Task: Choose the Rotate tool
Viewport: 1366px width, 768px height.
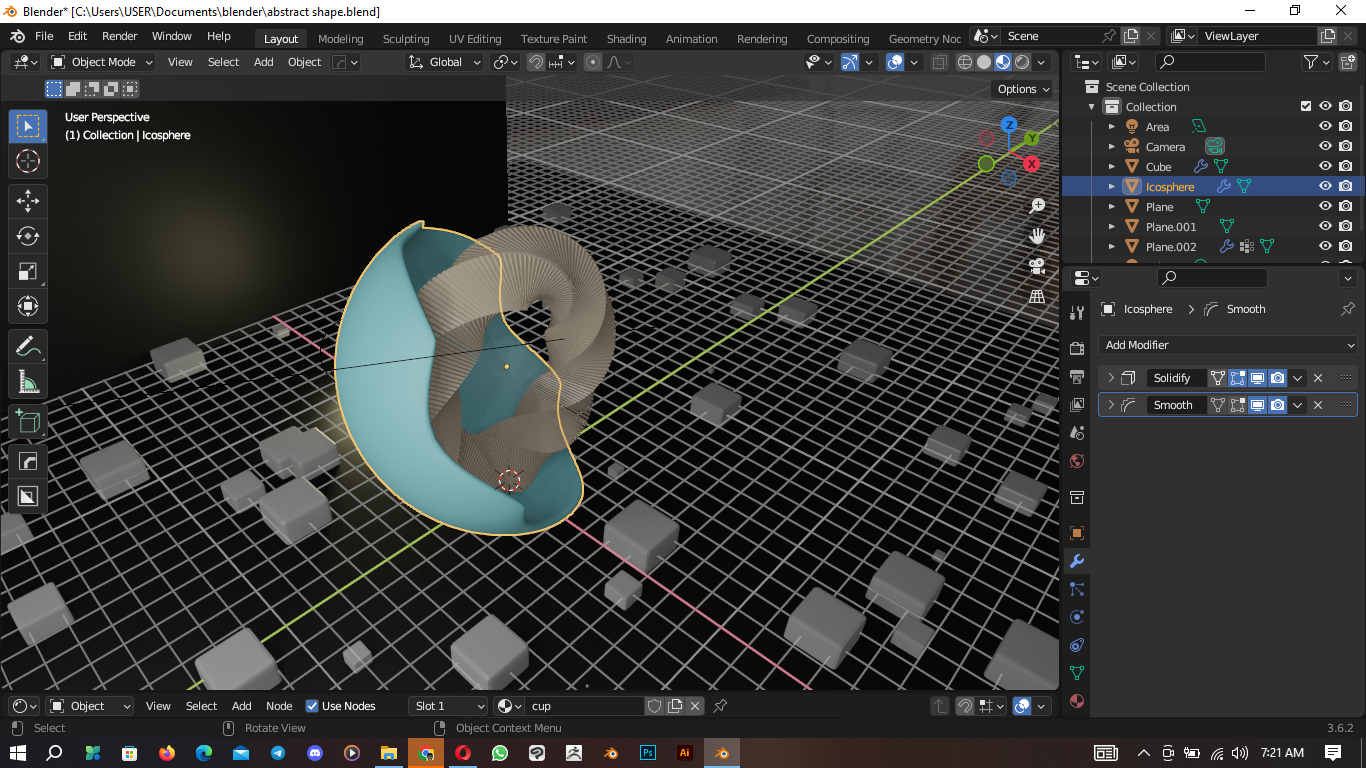Action: click(28, 236)
